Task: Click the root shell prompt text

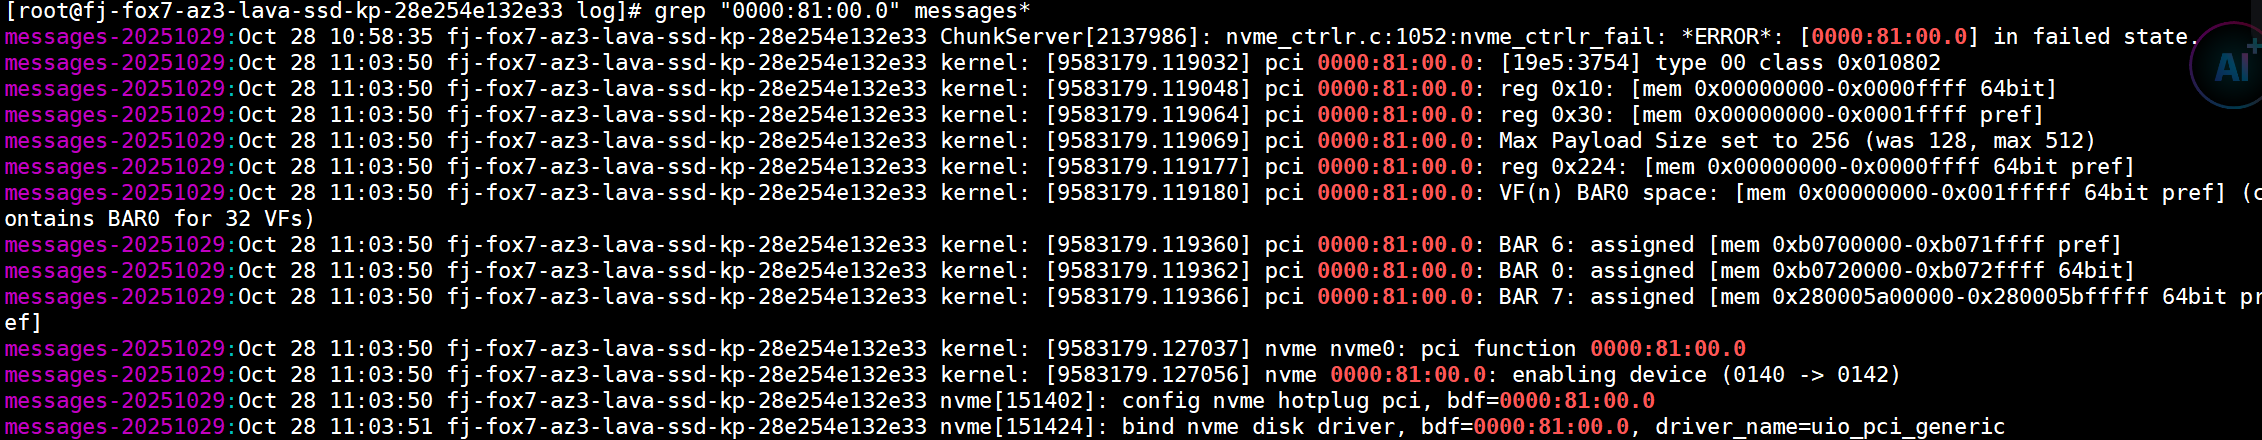Action: pos(322,11)
